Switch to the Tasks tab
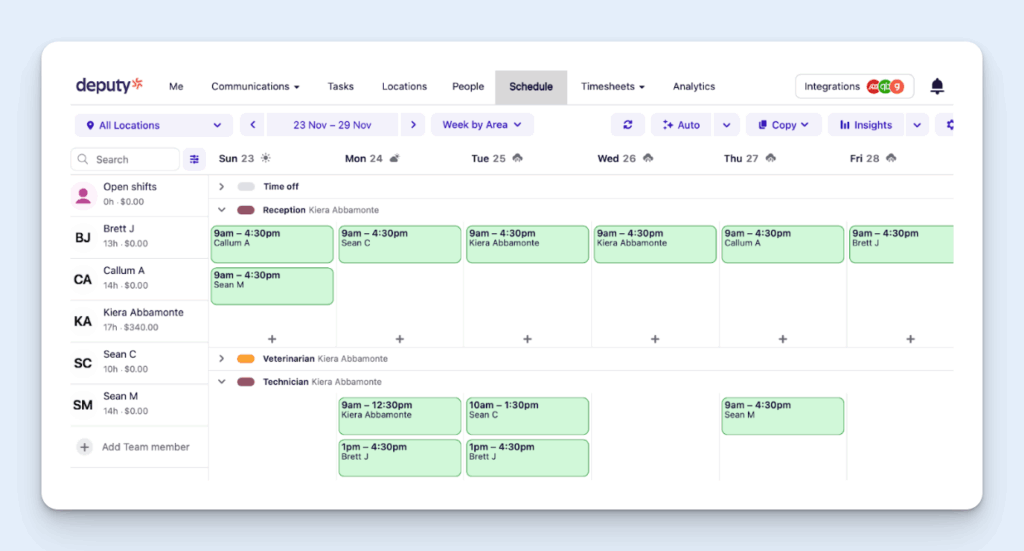 pyautogui.click(x=340, y=86)
